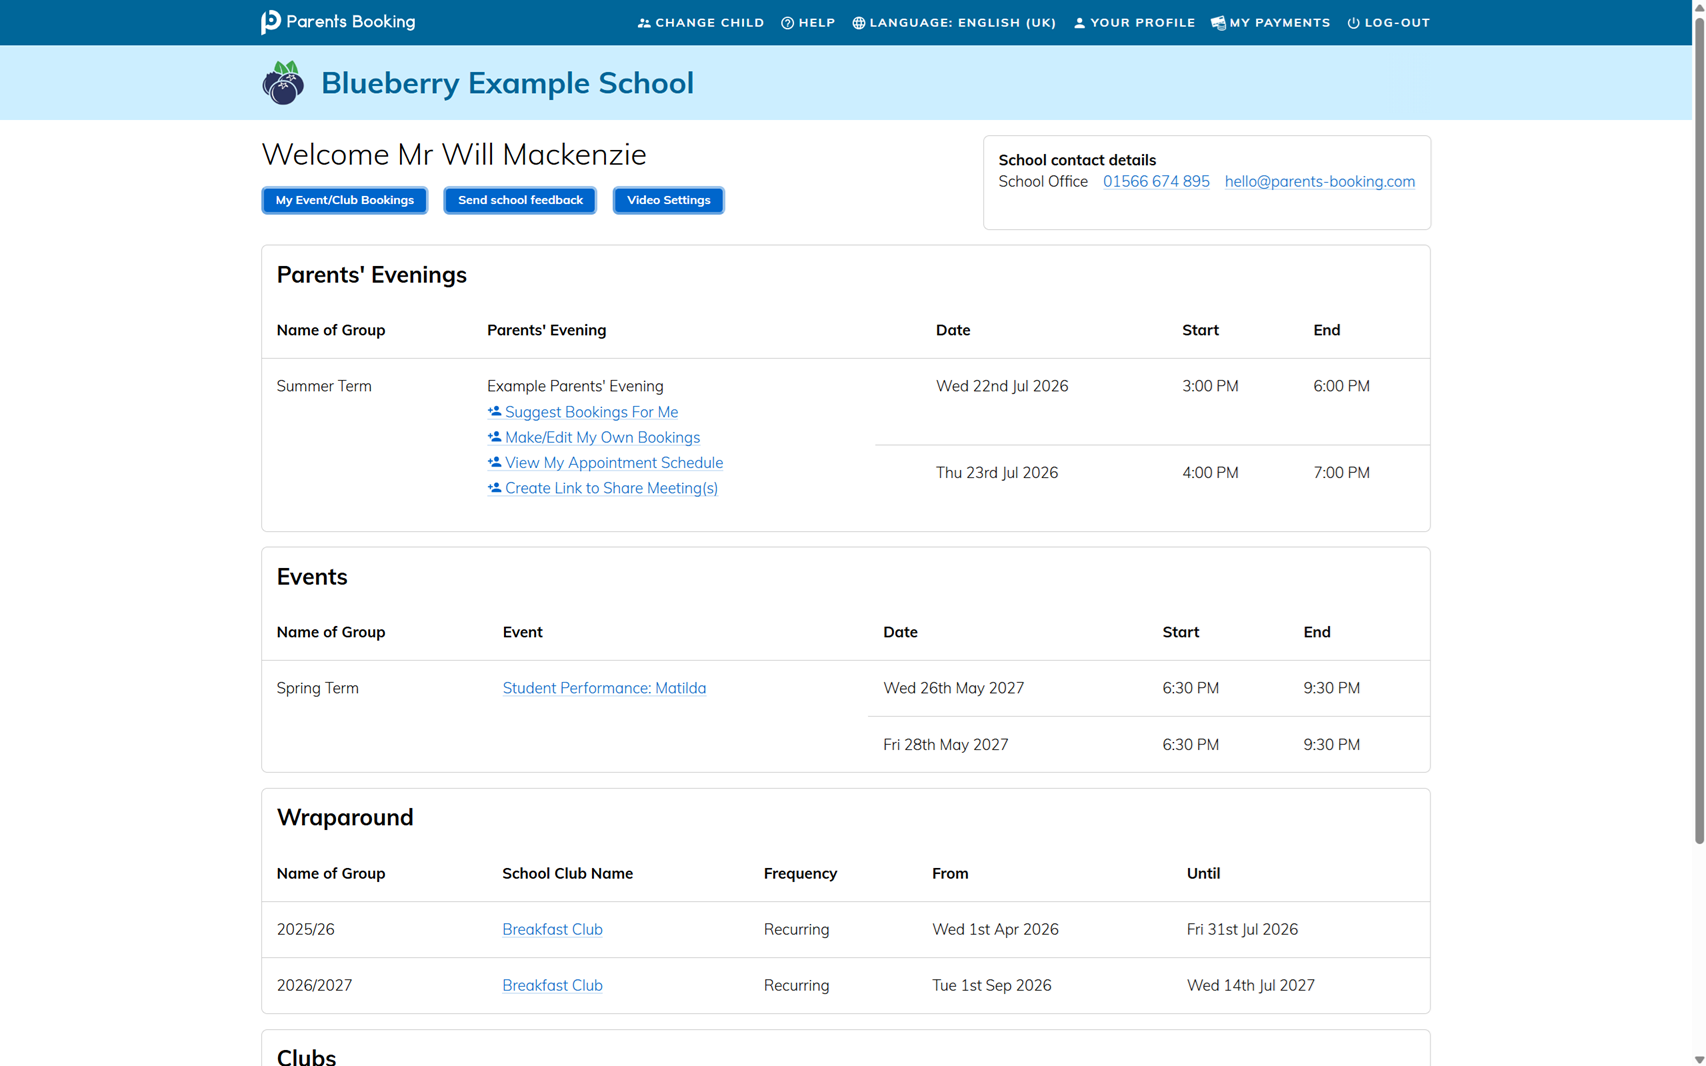Viewport: 1706px width, 1066px height.
Task: Call school office number 01566 674 895
Action: (1156, 181)
